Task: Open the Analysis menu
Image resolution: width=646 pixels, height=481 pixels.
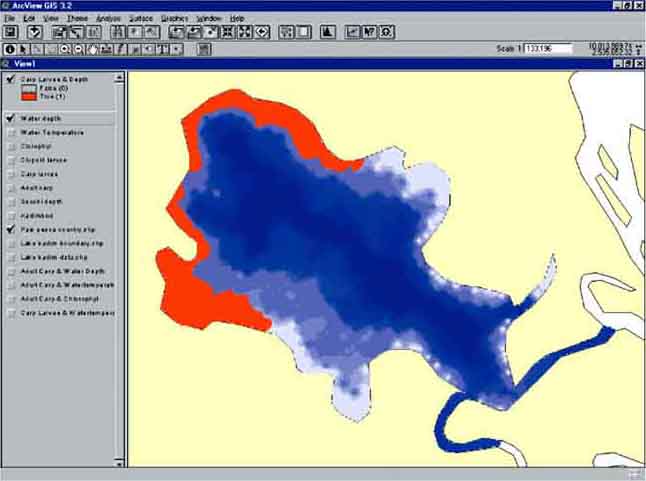Action: pos(108,18)
